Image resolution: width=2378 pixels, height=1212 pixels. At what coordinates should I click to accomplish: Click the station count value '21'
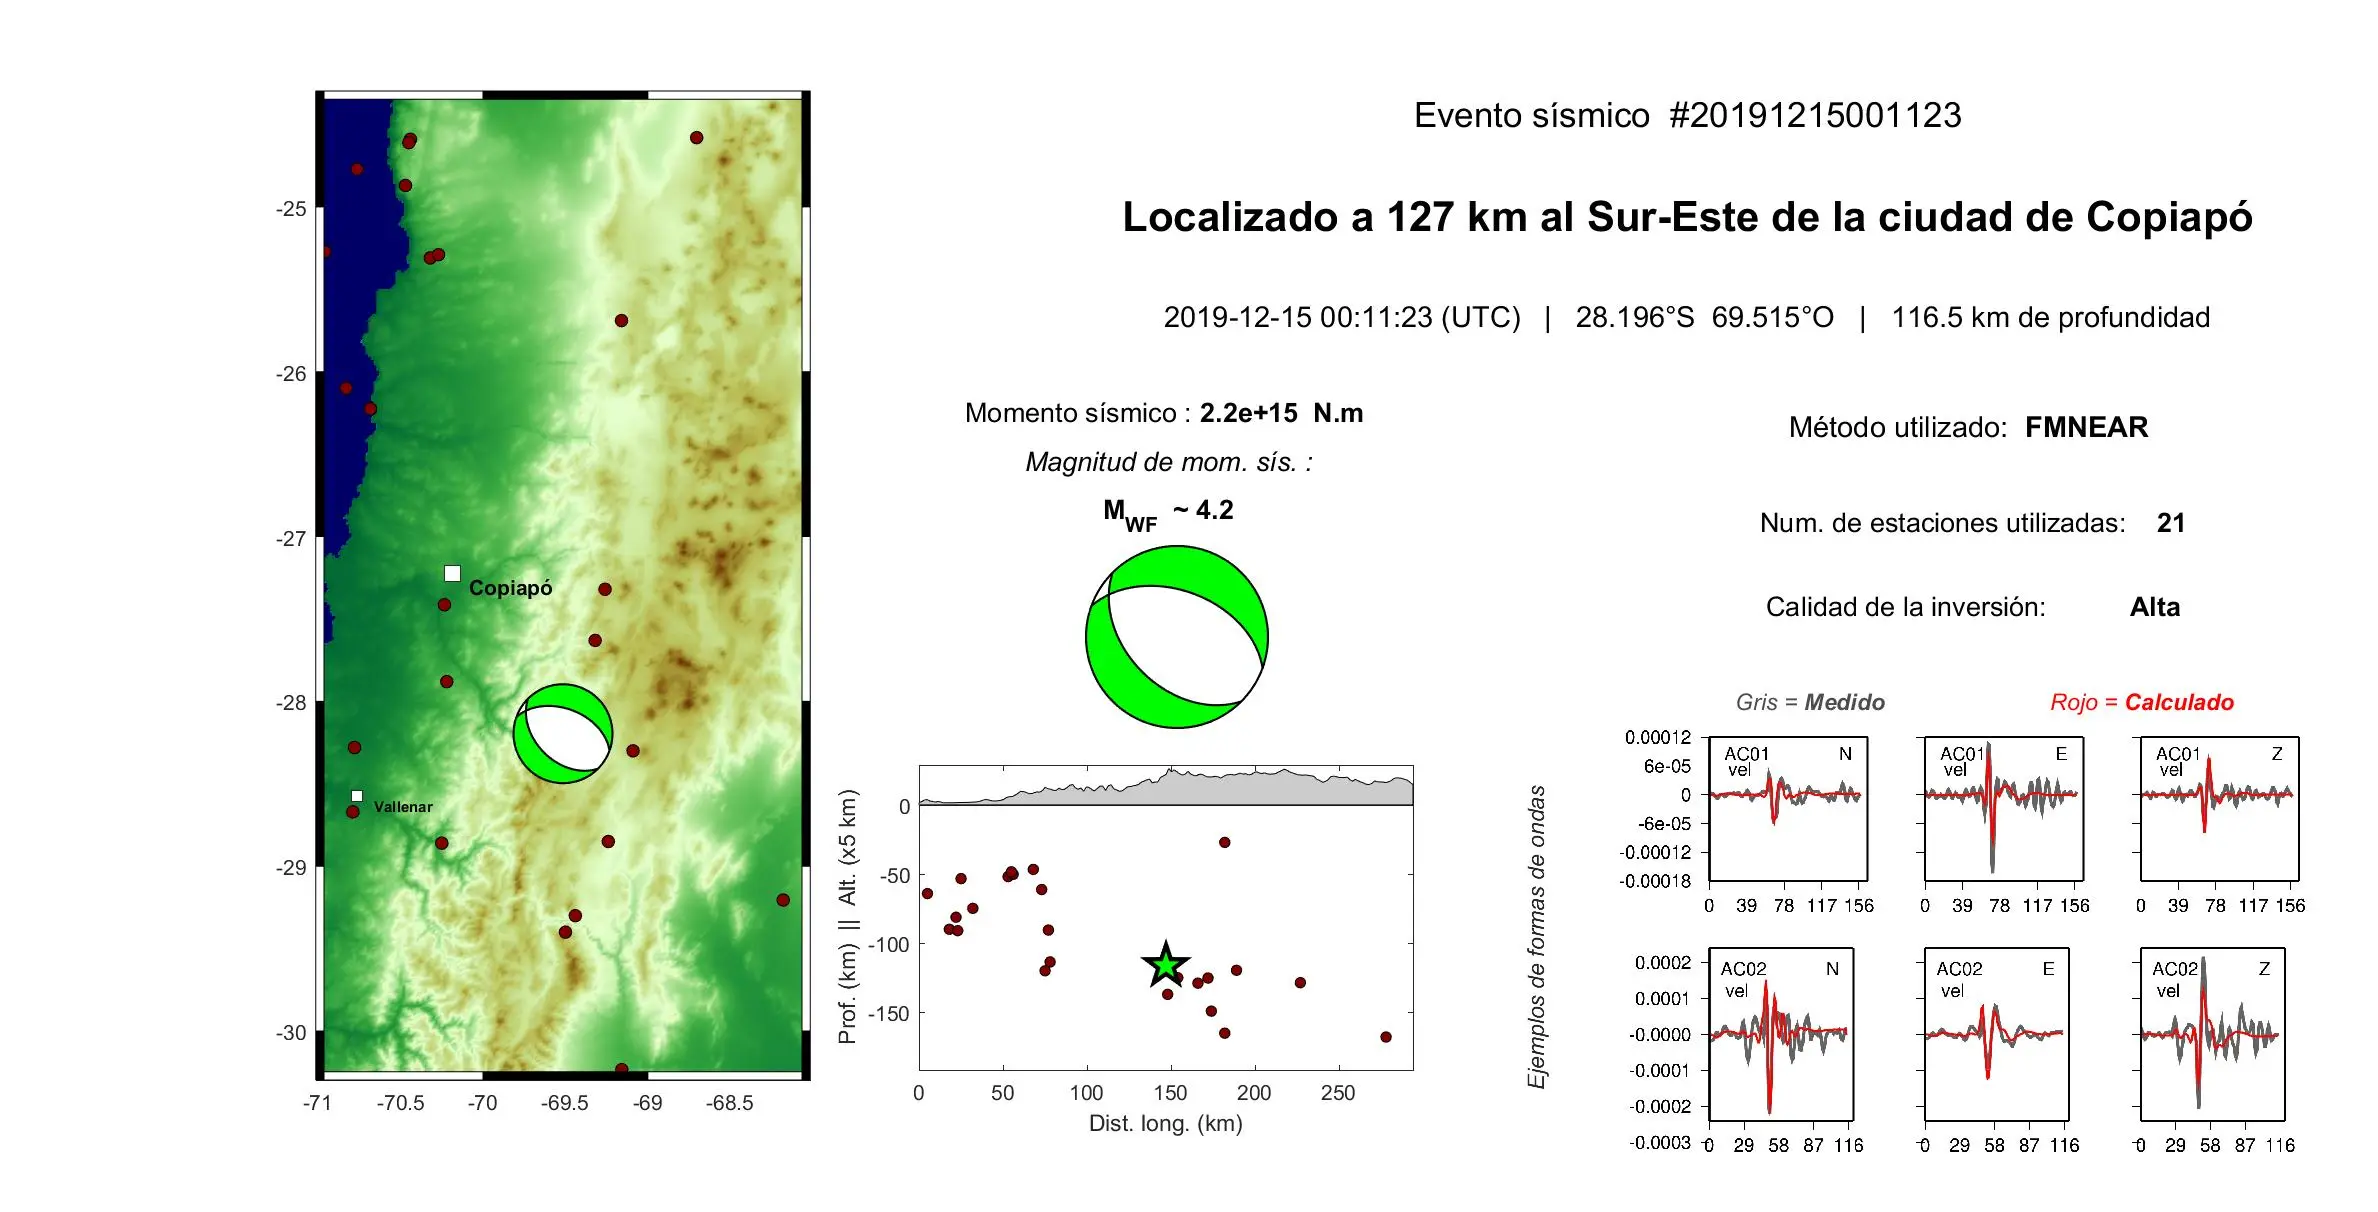2170,523
